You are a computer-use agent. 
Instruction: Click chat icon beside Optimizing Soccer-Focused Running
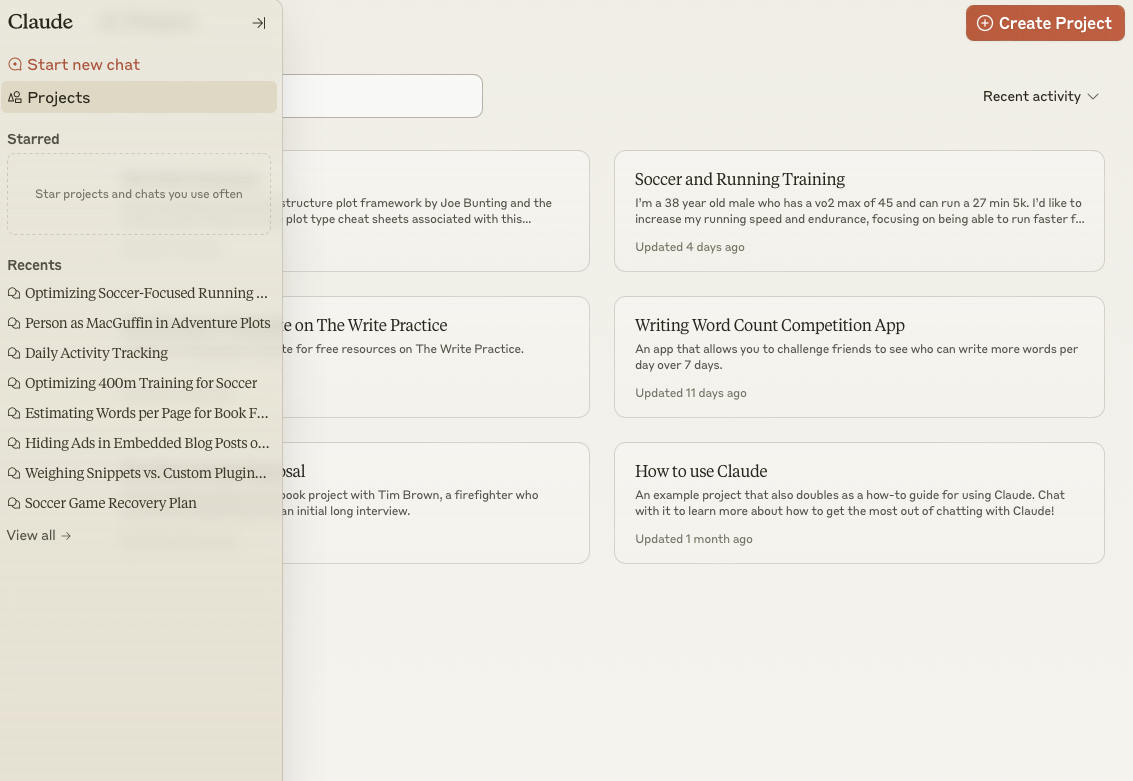coord(14,293)
